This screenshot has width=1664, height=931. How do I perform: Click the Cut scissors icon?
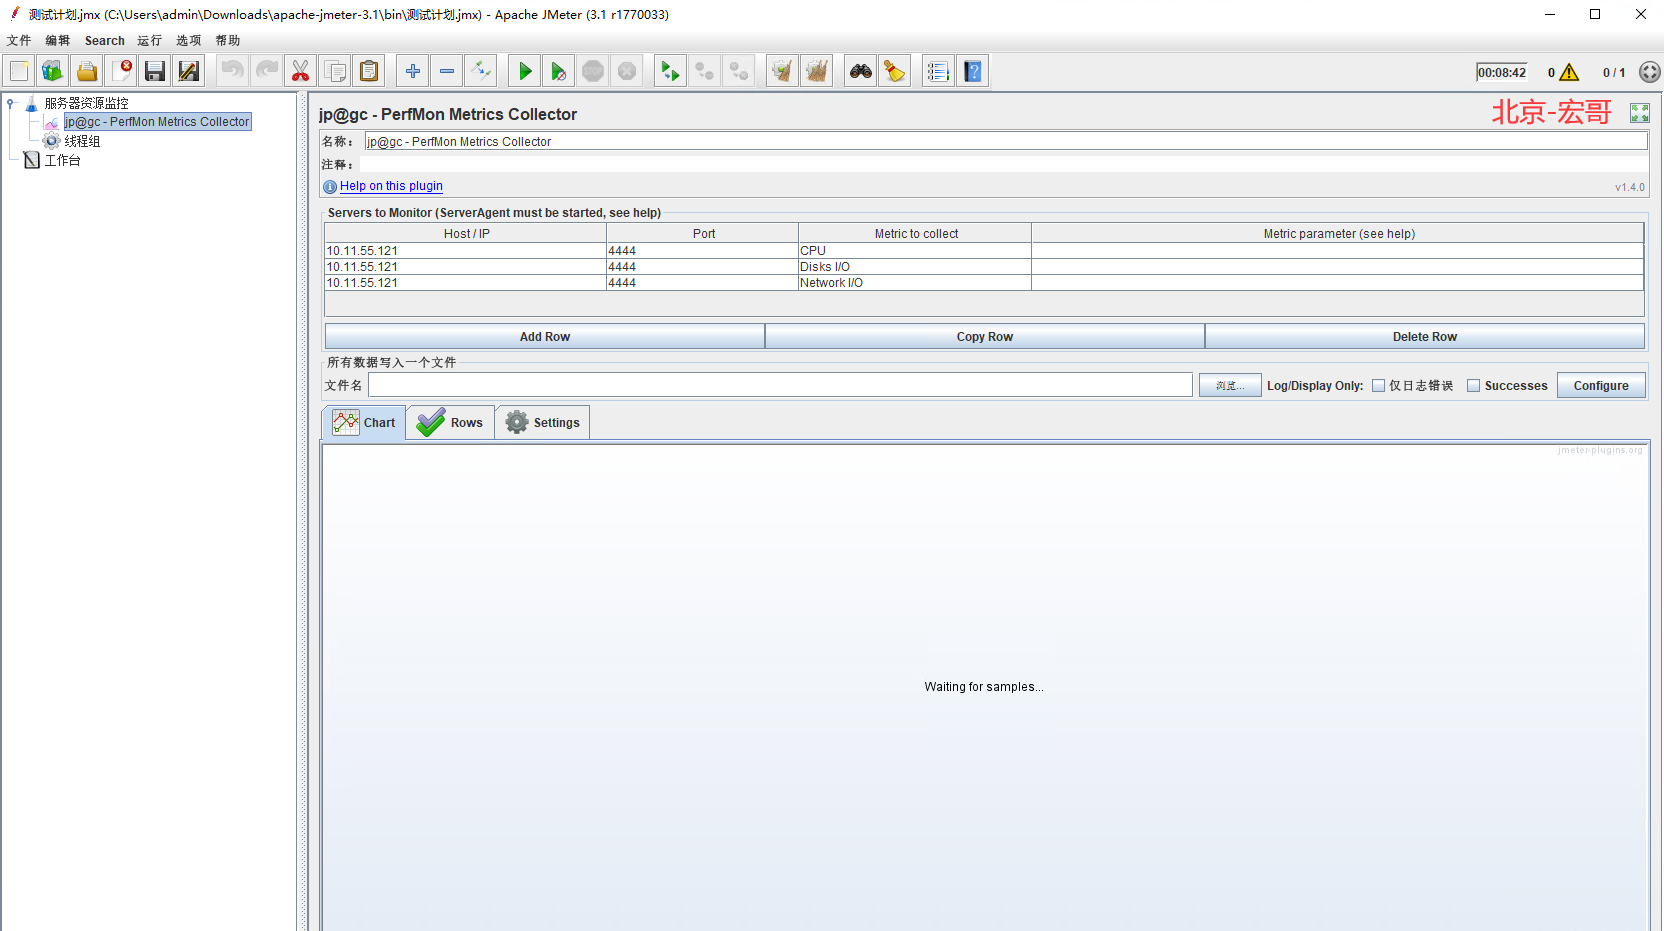pyautogui.click(x=301, y=71)
